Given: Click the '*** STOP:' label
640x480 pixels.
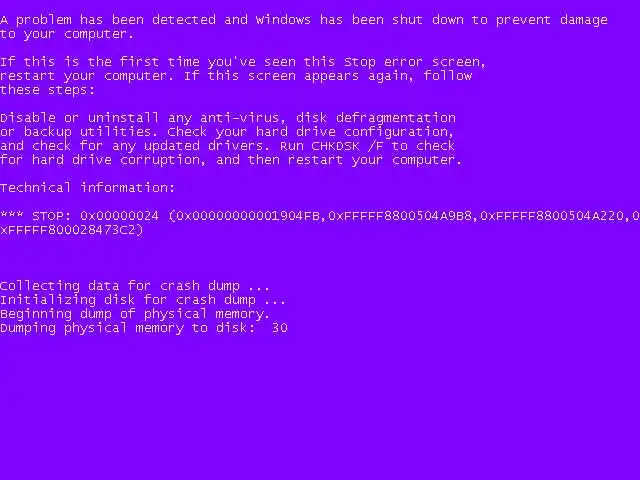Looking at the screenshot, I should [36, 216].
